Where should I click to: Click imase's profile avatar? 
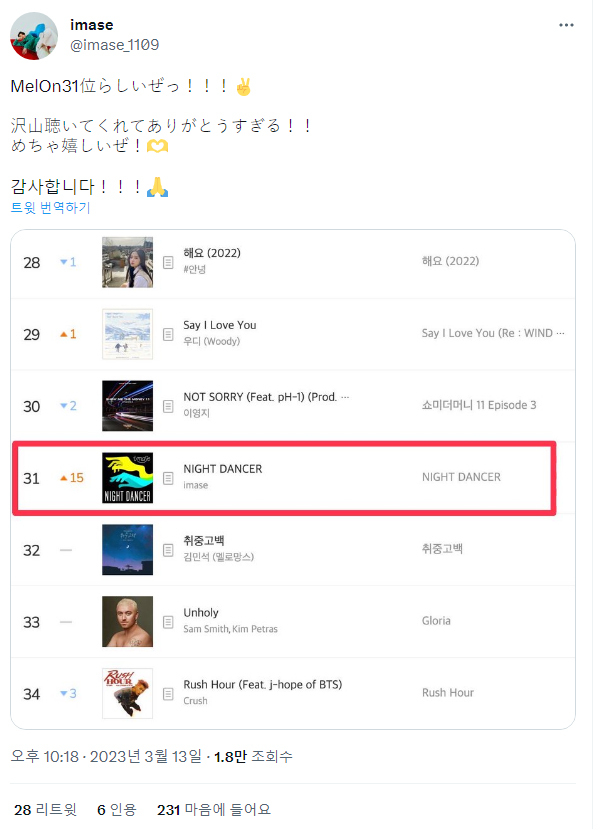(x=33, y=36)
